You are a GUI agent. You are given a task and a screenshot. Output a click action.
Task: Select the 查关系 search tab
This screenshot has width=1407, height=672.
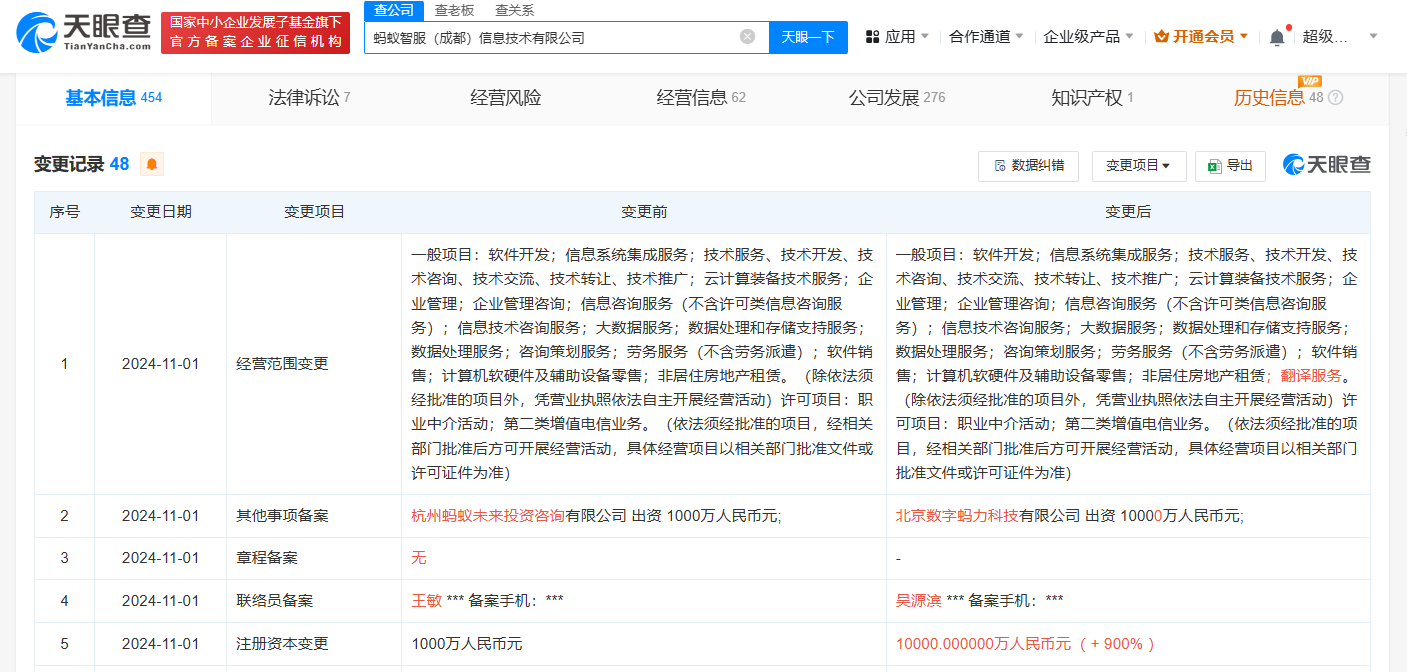pyautogui.click(x=514, y=11)
